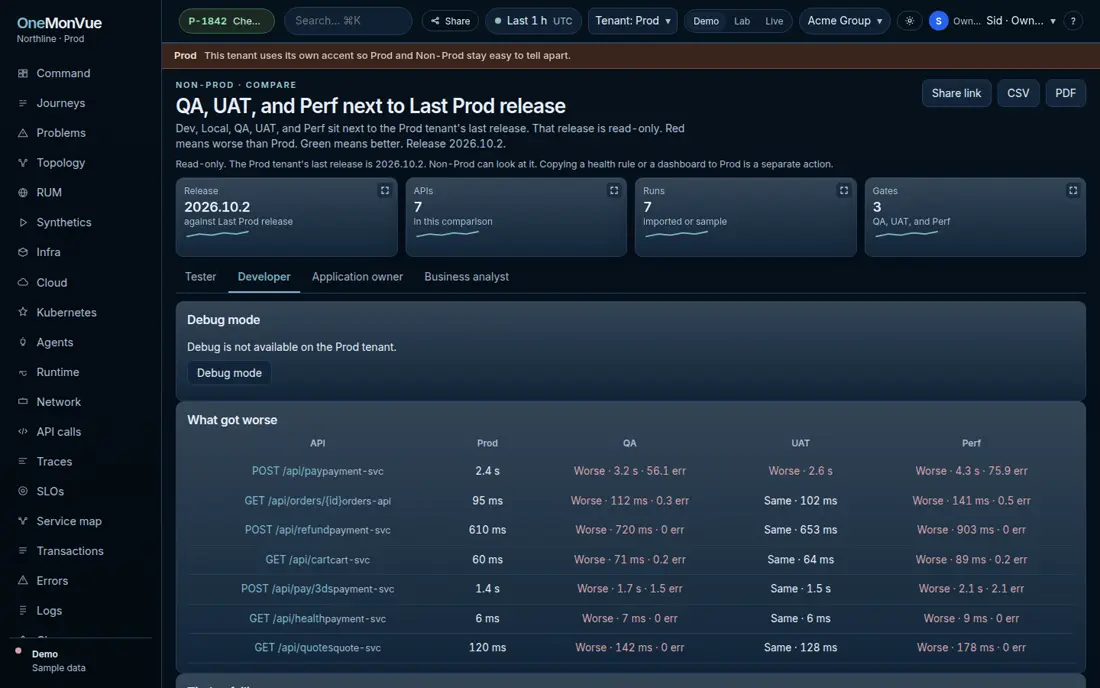Open the Traces sidebar icon

pyautogui.click(x=22, y=461)
